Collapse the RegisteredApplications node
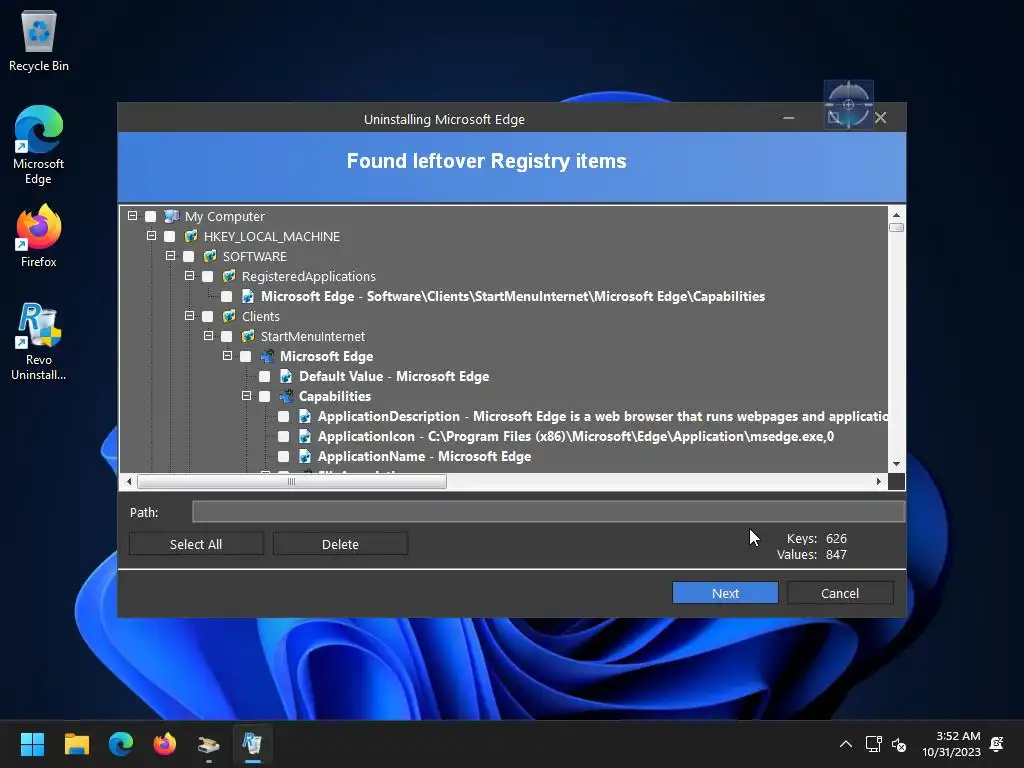 (x=189, y=276)
